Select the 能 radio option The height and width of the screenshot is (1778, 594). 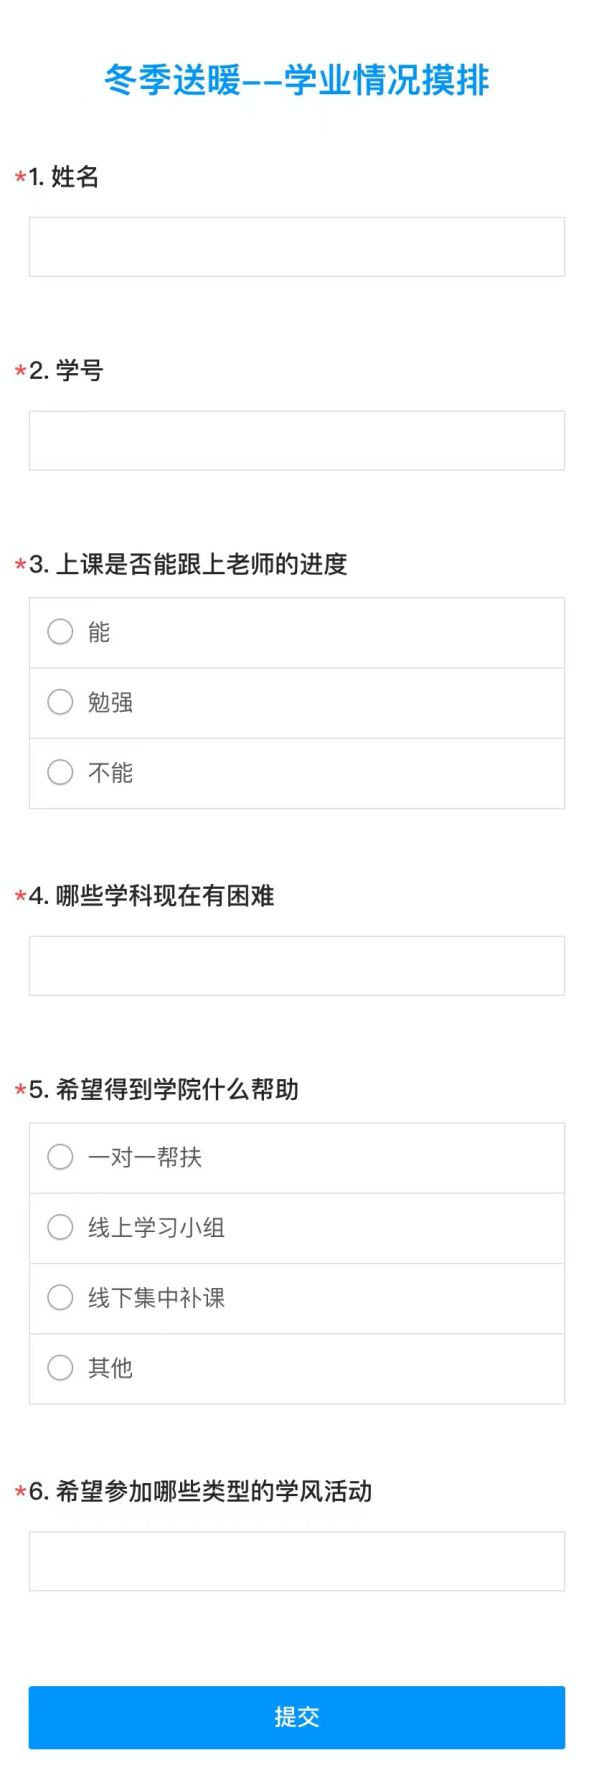point(296,633)
